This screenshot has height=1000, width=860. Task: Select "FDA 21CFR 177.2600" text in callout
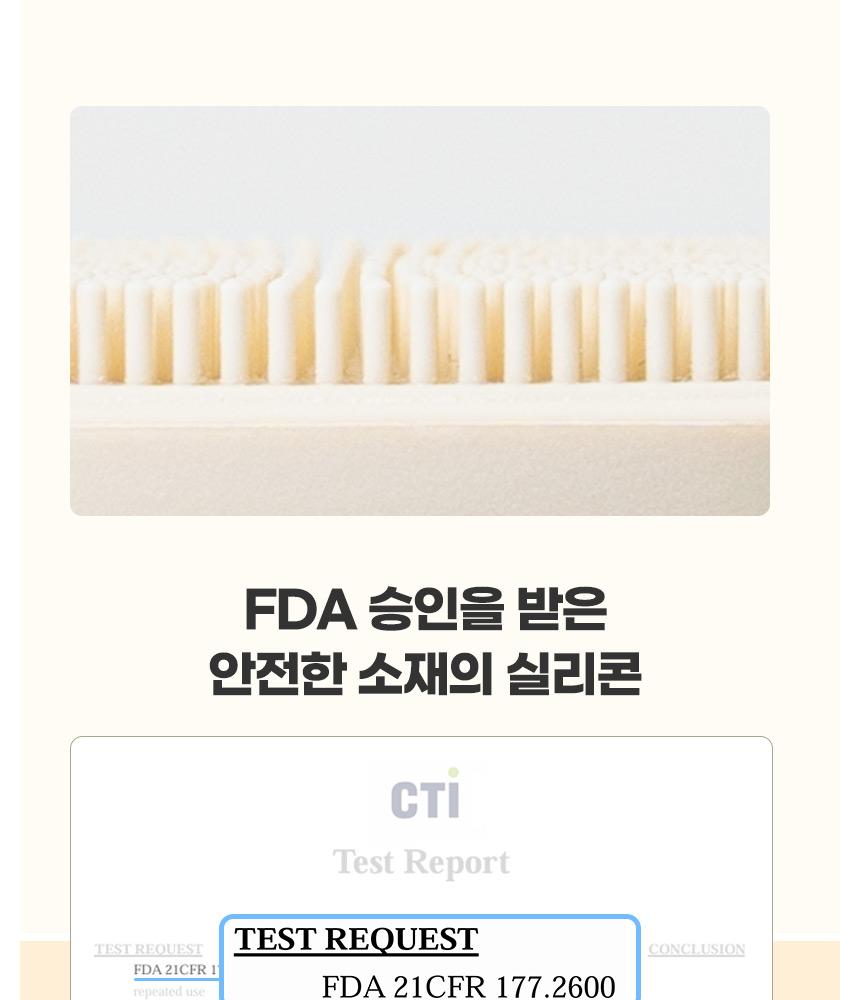pos(468,986)
